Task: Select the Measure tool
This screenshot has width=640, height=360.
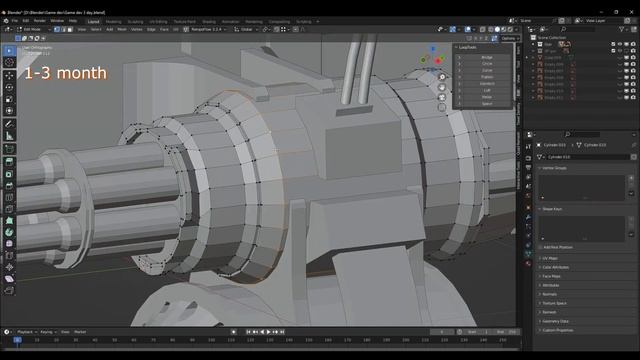Action: click(x=9, y=136)
